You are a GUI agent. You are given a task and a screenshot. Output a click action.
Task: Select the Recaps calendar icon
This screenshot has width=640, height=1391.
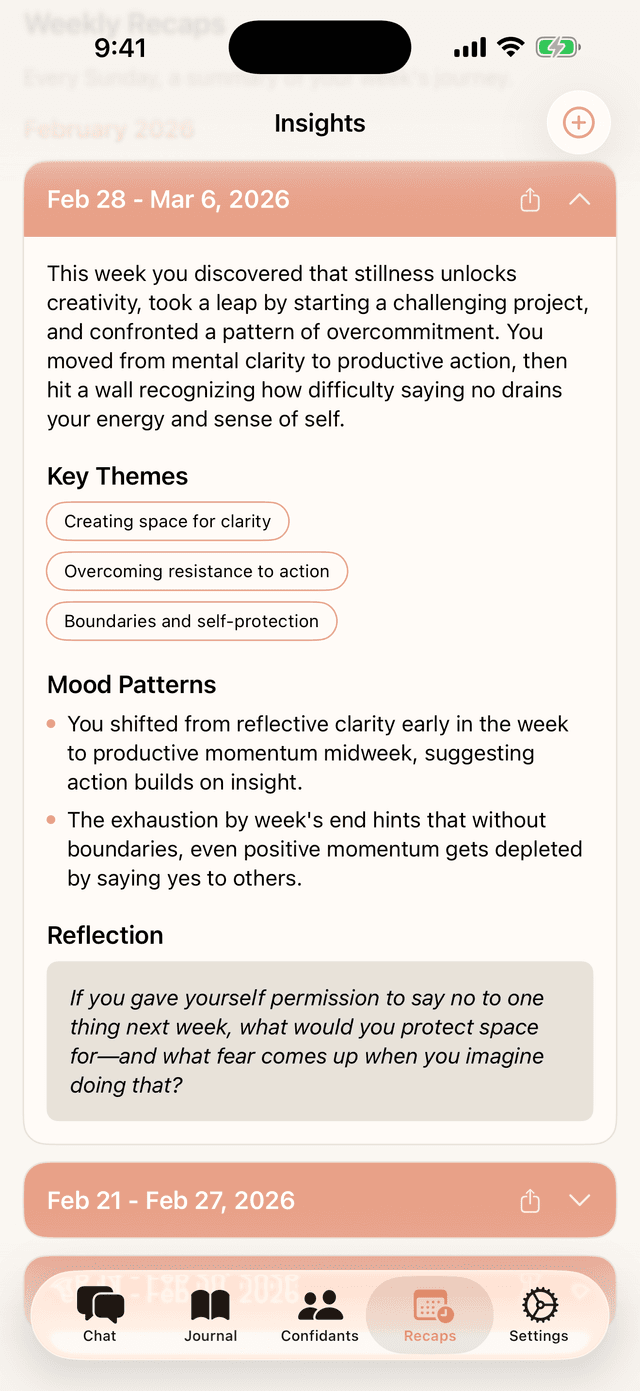(x=429, y=1303)
